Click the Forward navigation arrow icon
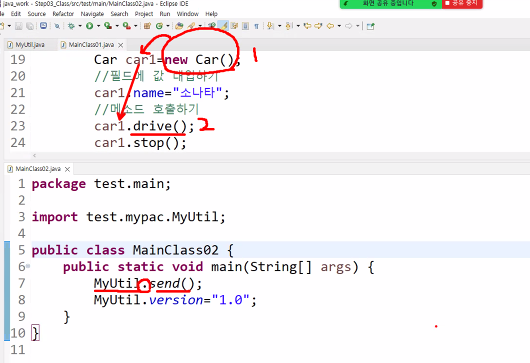Image resolution: width=530 pixels, height=363 pixels. coord(348,26)
